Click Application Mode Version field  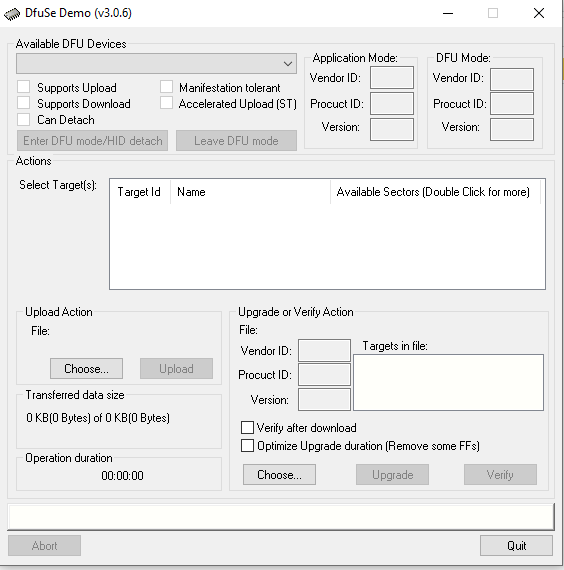392,129
